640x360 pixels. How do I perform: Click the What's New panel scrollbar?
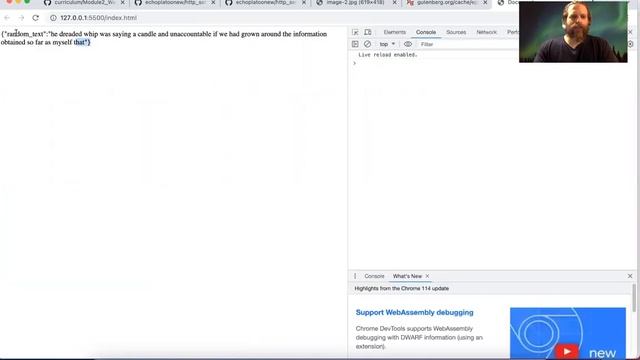tap(634, 298)
